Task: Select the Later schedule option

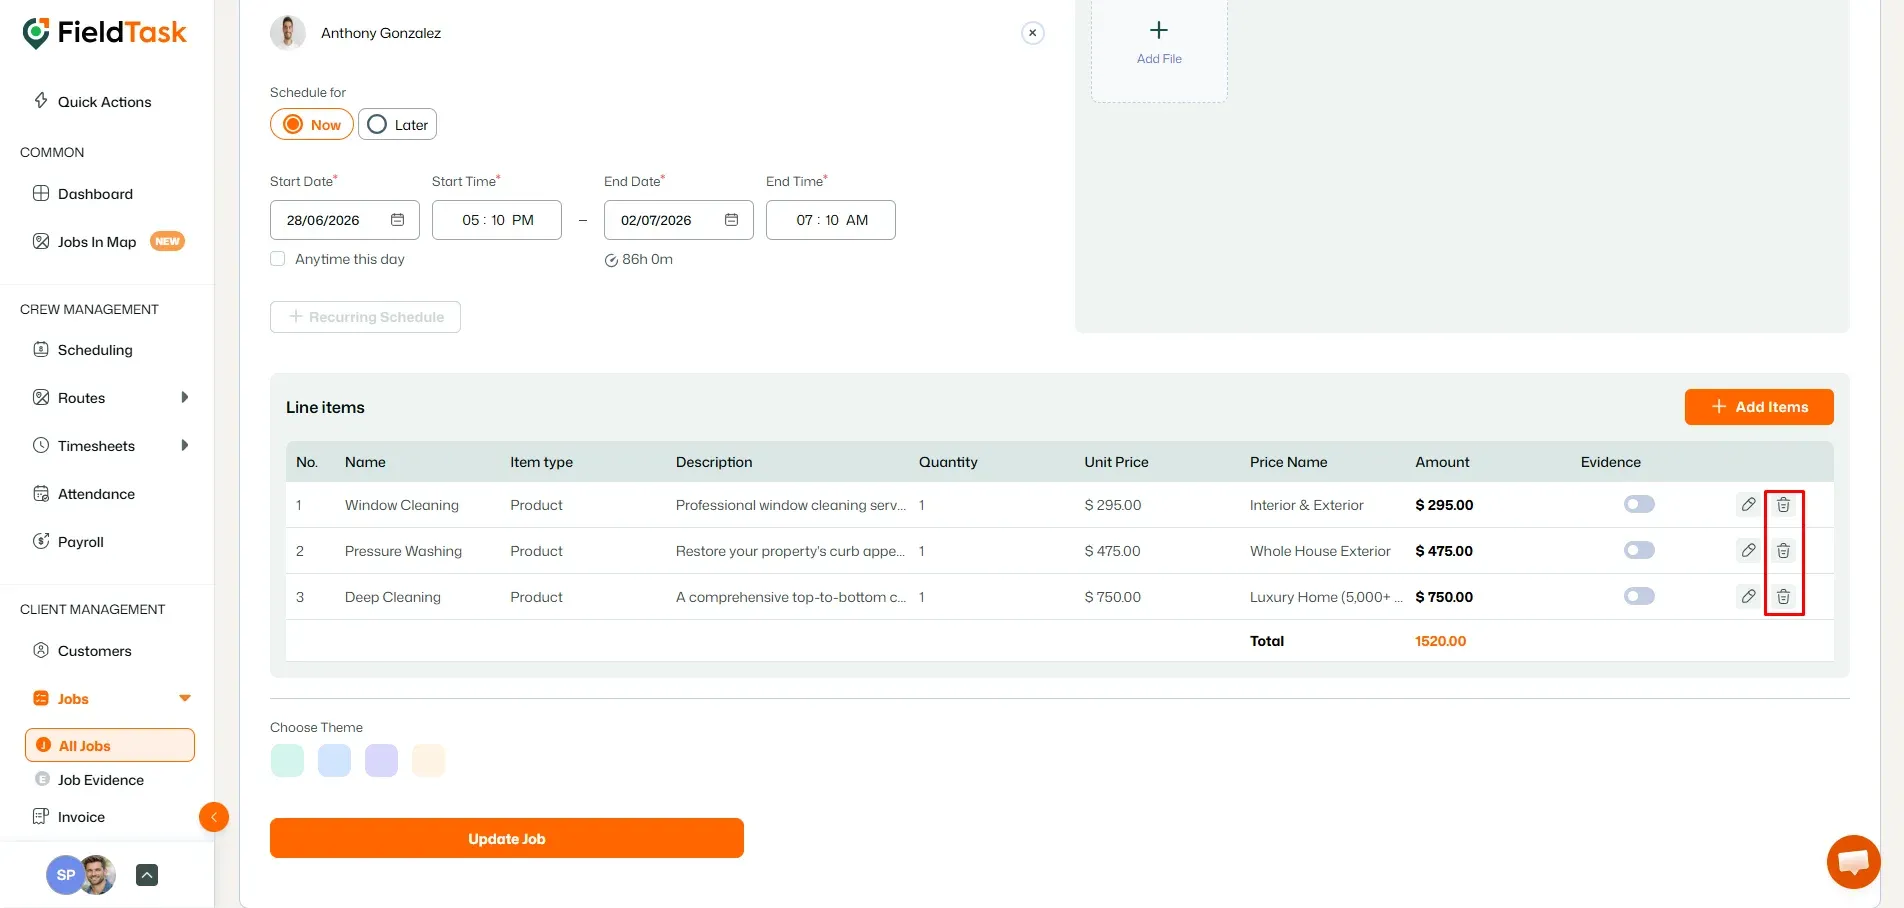Action: [398, 125]
